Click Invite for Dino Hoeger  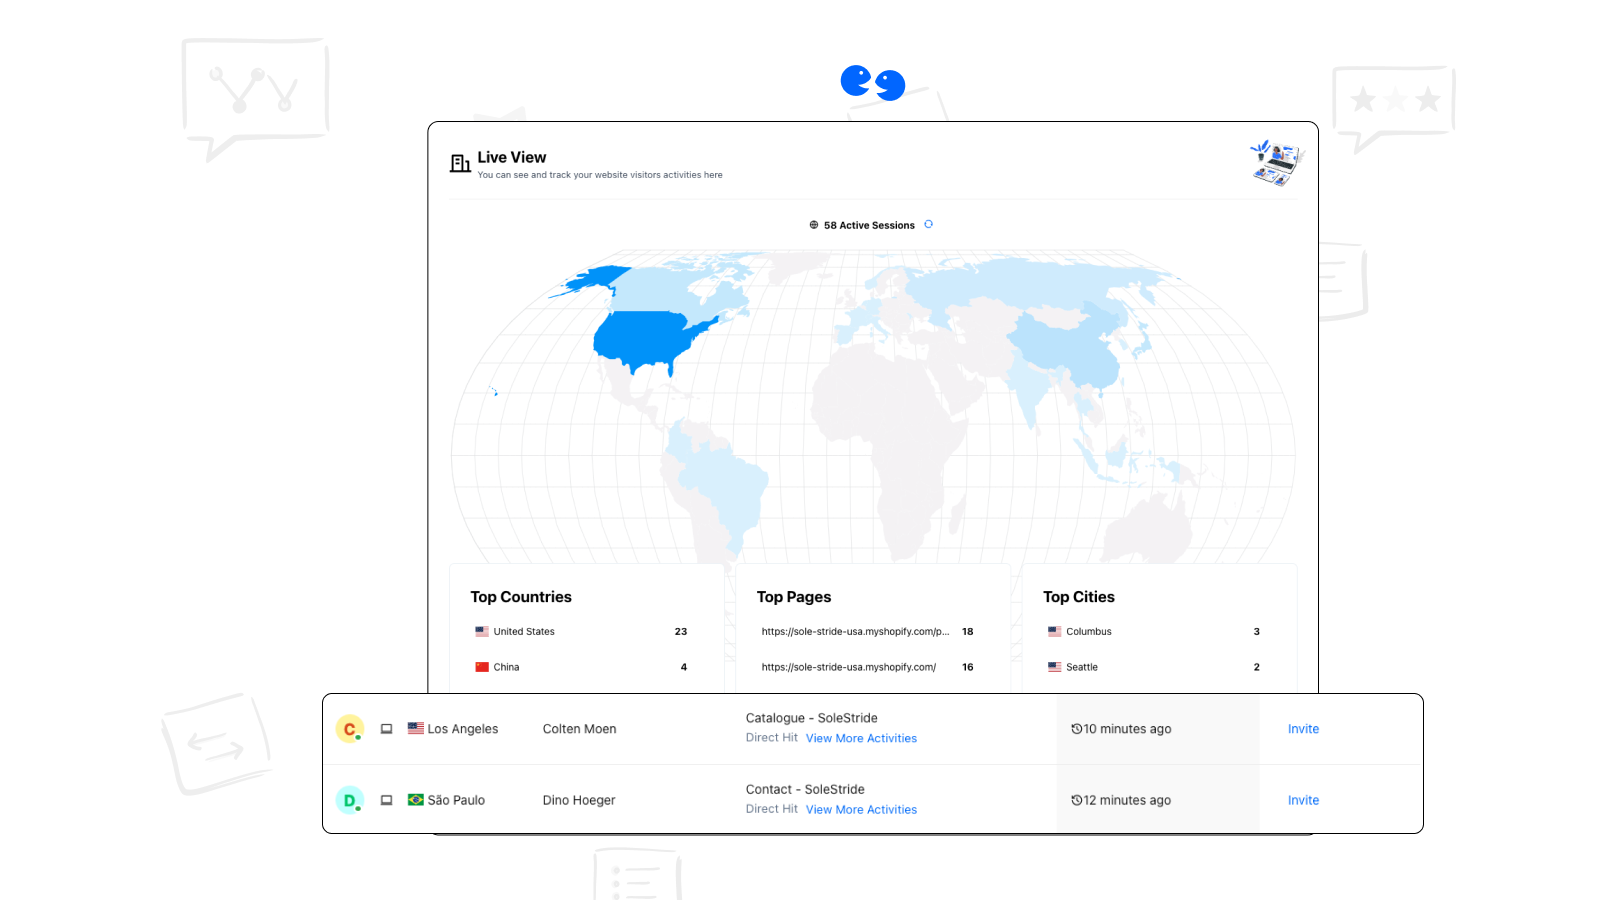(1303, 800)
